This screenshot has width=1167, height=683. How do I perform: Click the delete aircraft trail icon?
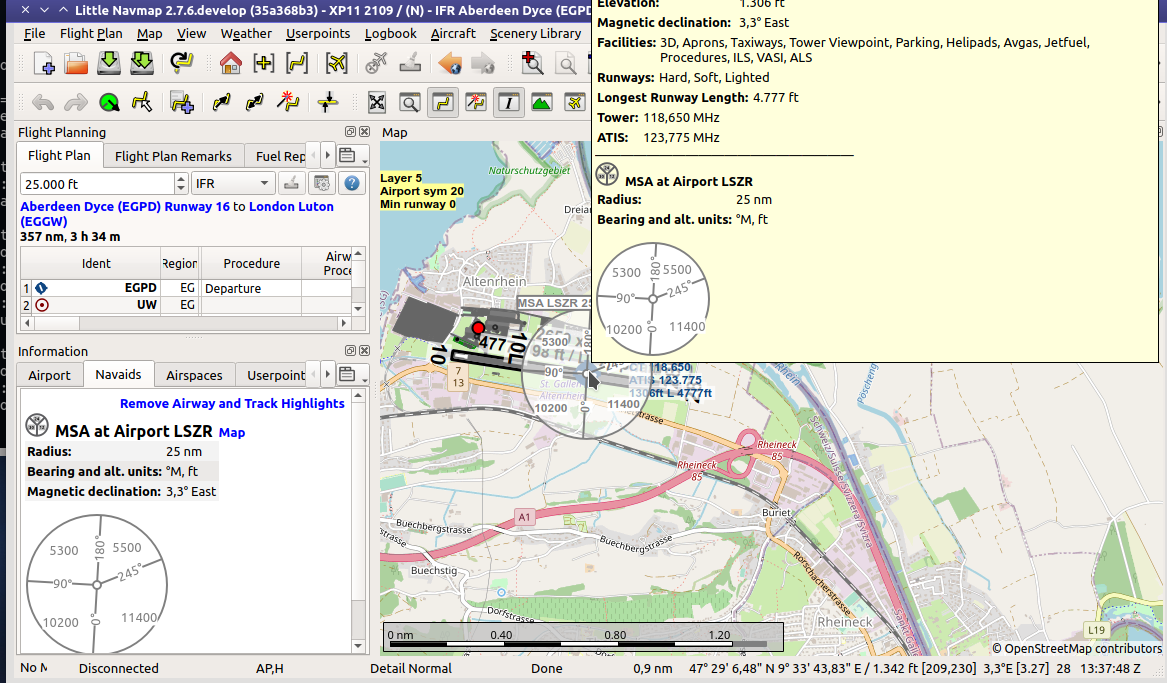click(x=377, y=63)
